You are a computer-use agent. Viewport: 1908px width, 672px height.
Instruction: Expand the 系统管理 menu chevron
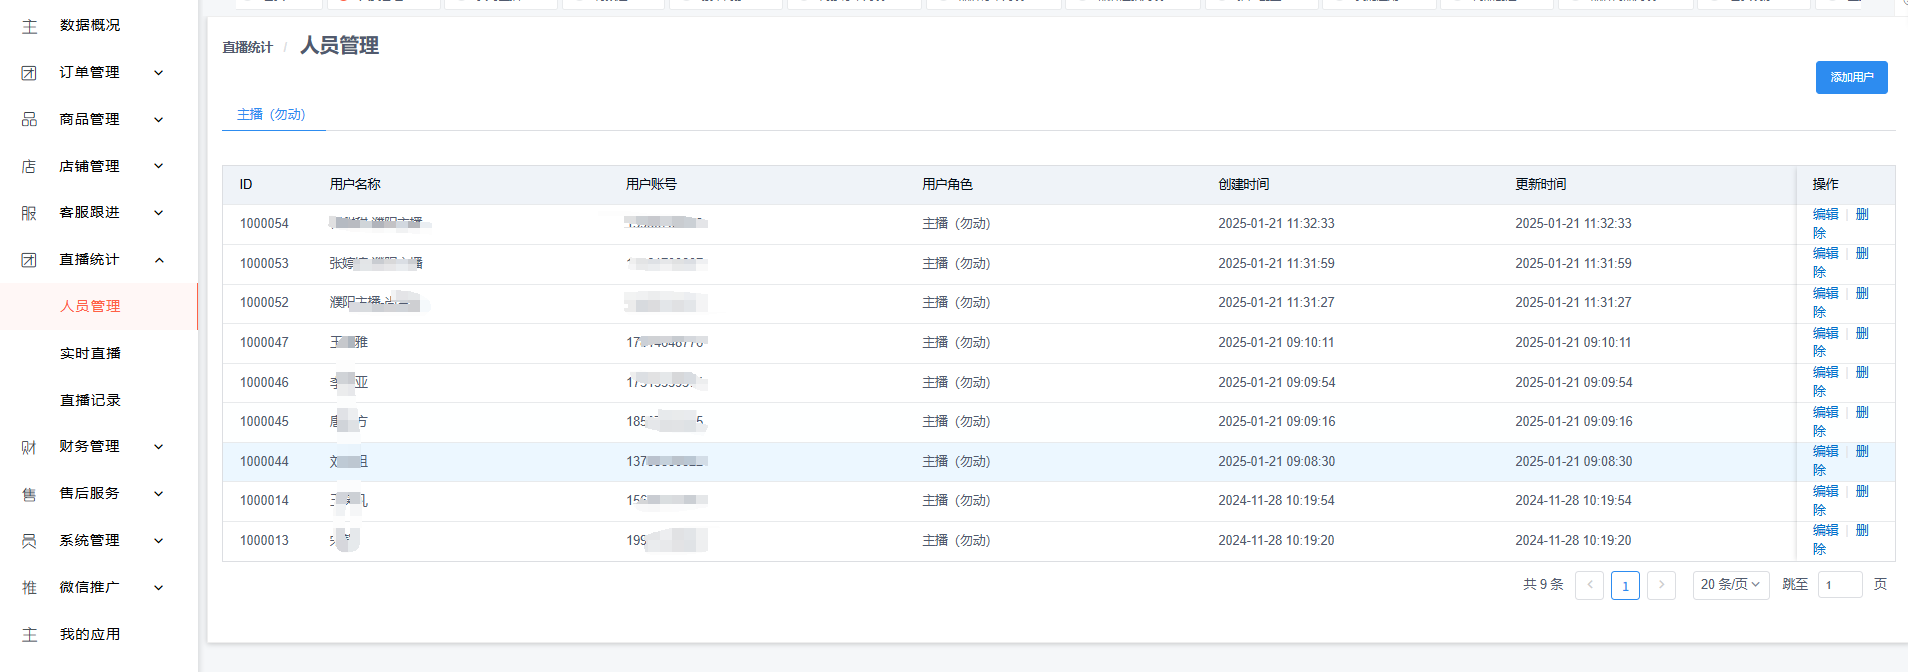click(158, 541)
